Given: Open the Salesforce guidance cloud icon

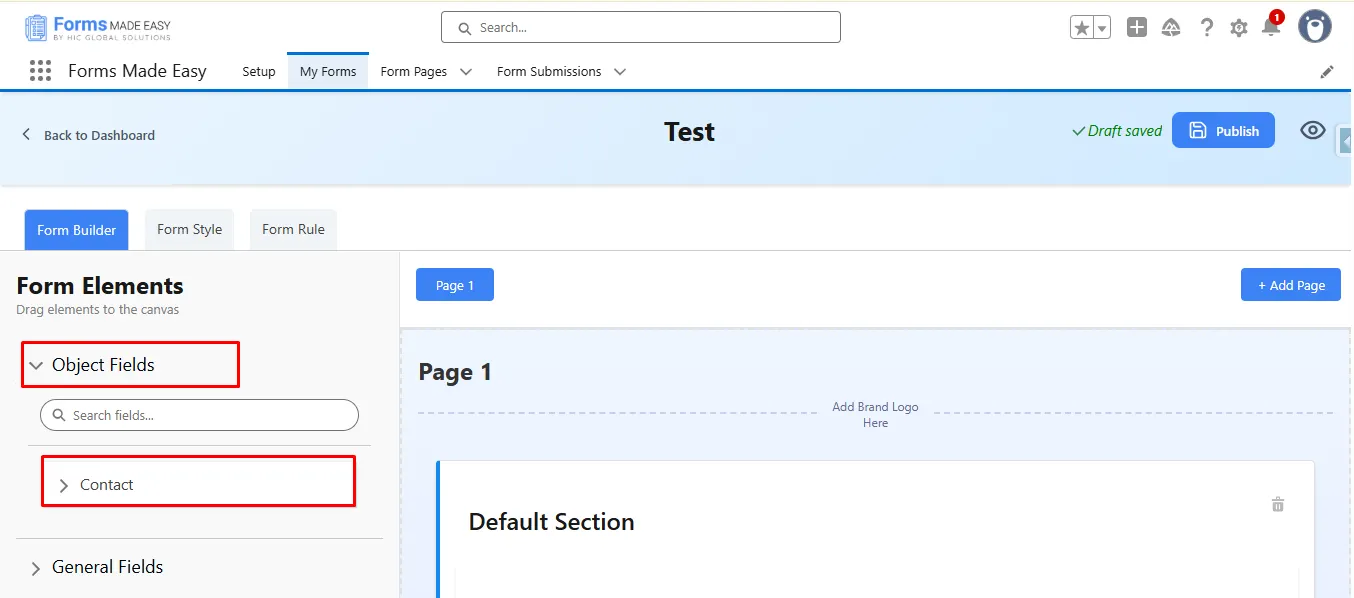Looking at the screenshot, I should pyautogui.click(x=1171, y=28).
